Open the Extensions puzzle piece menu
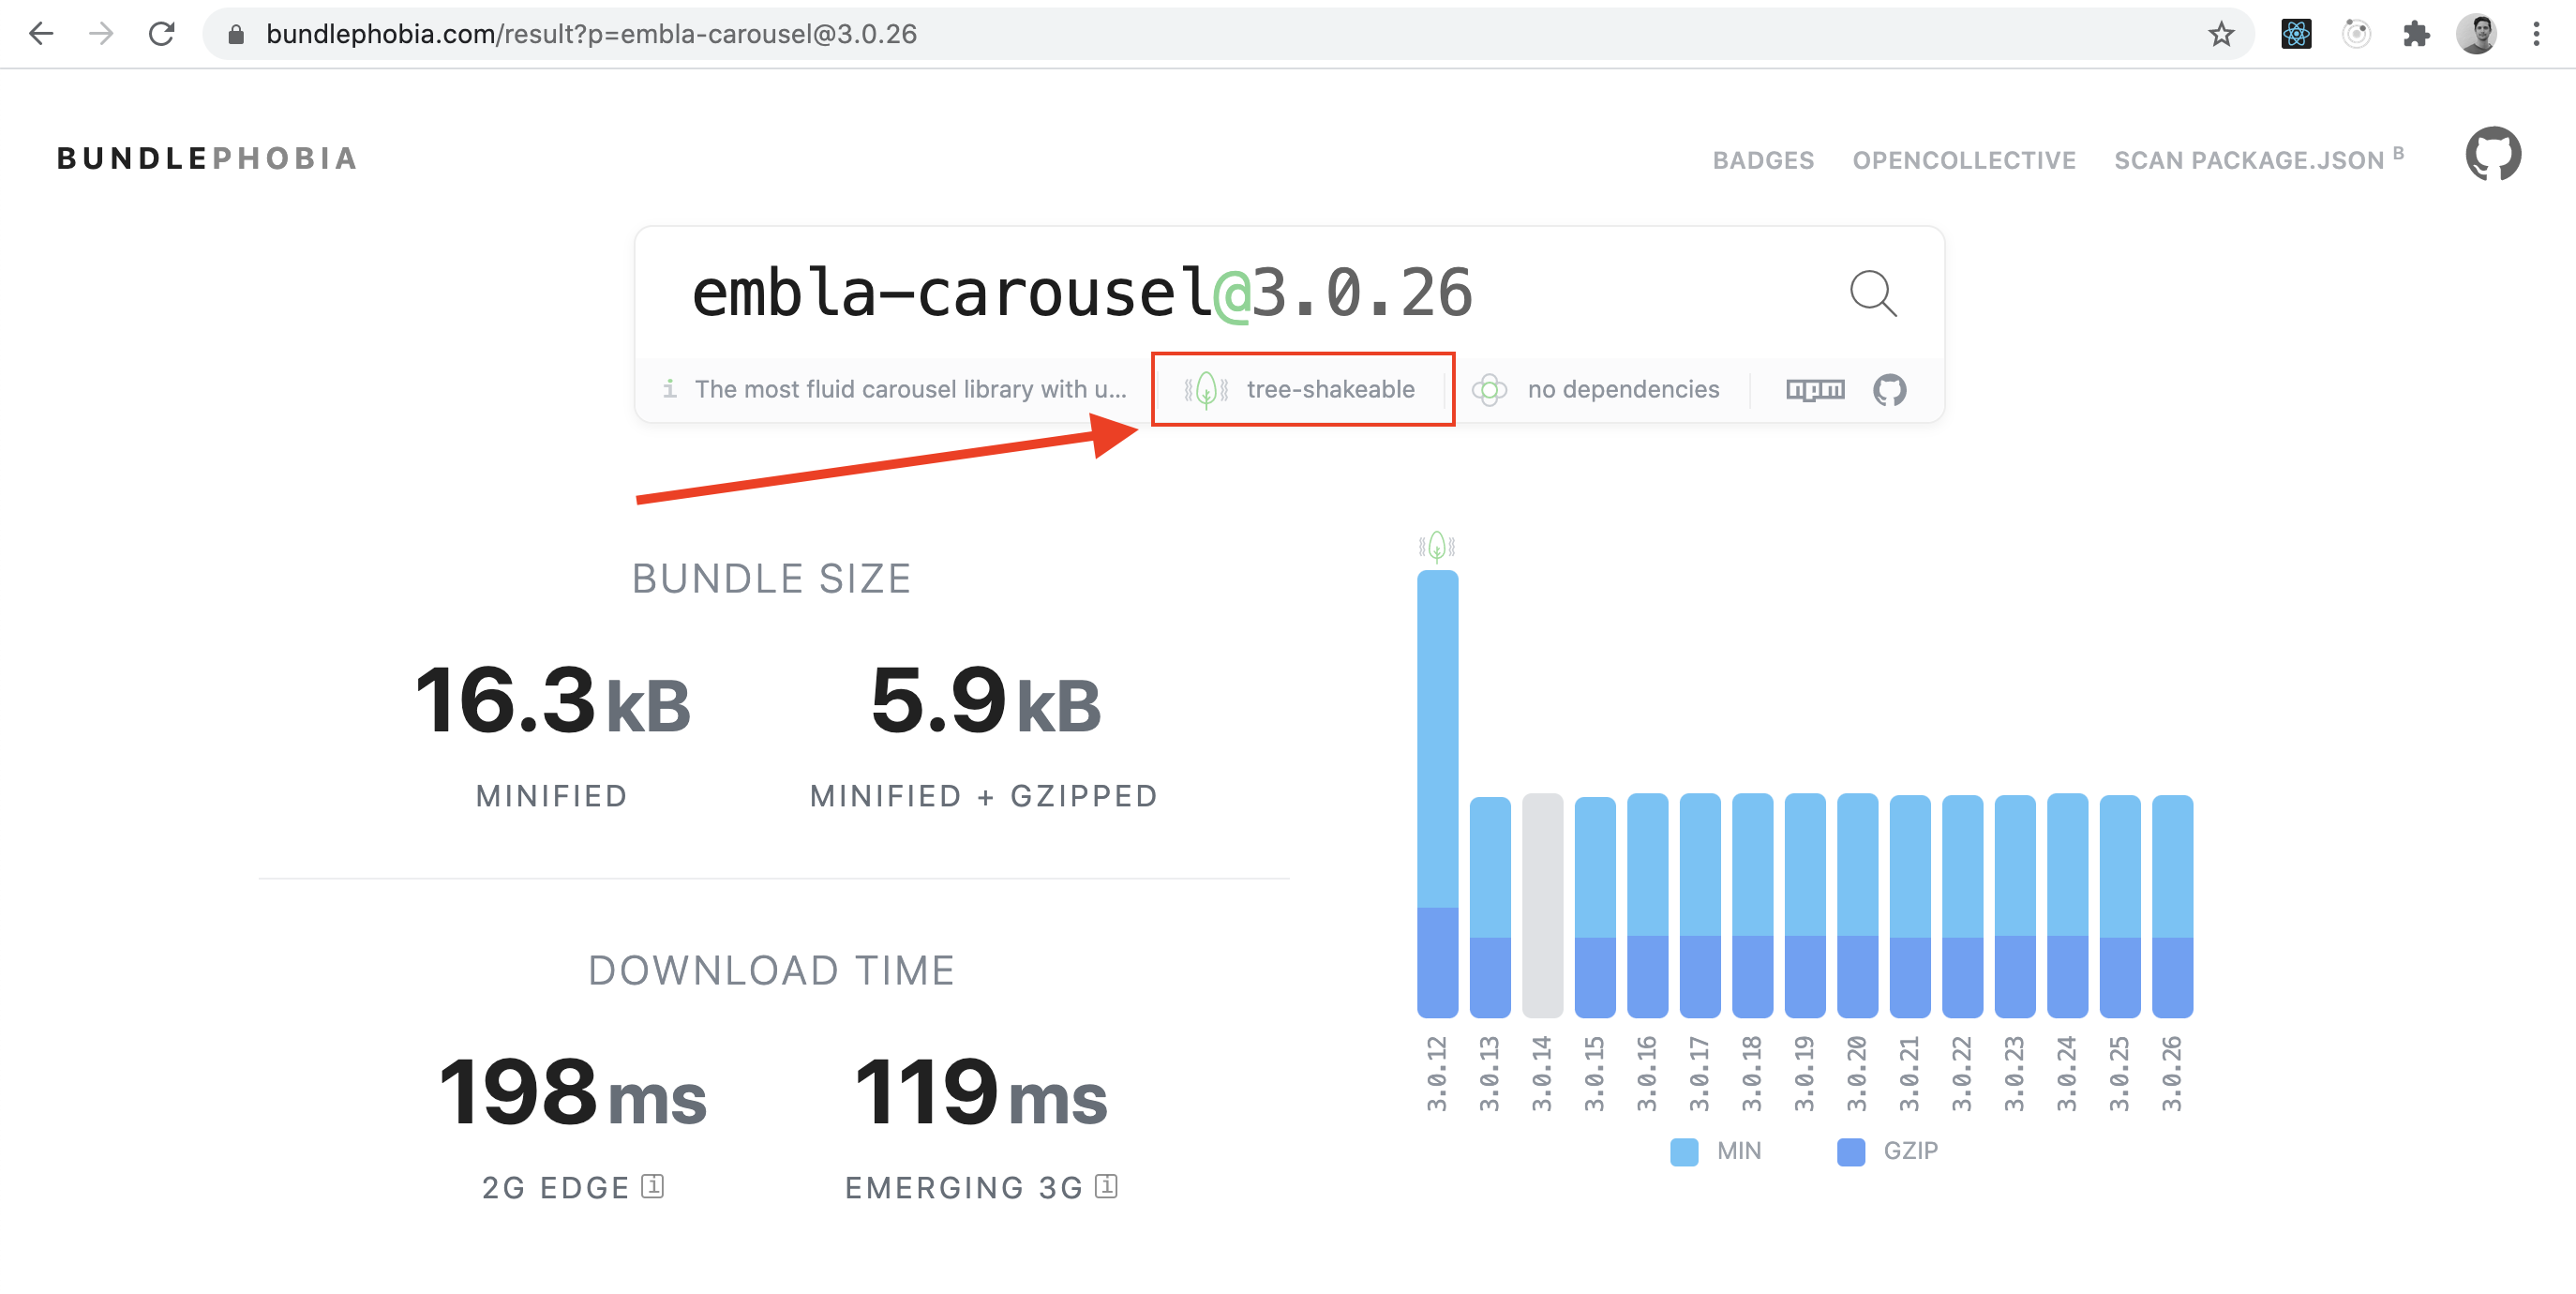The width and height of the screenshot is (2576, 1294). 2416,34
